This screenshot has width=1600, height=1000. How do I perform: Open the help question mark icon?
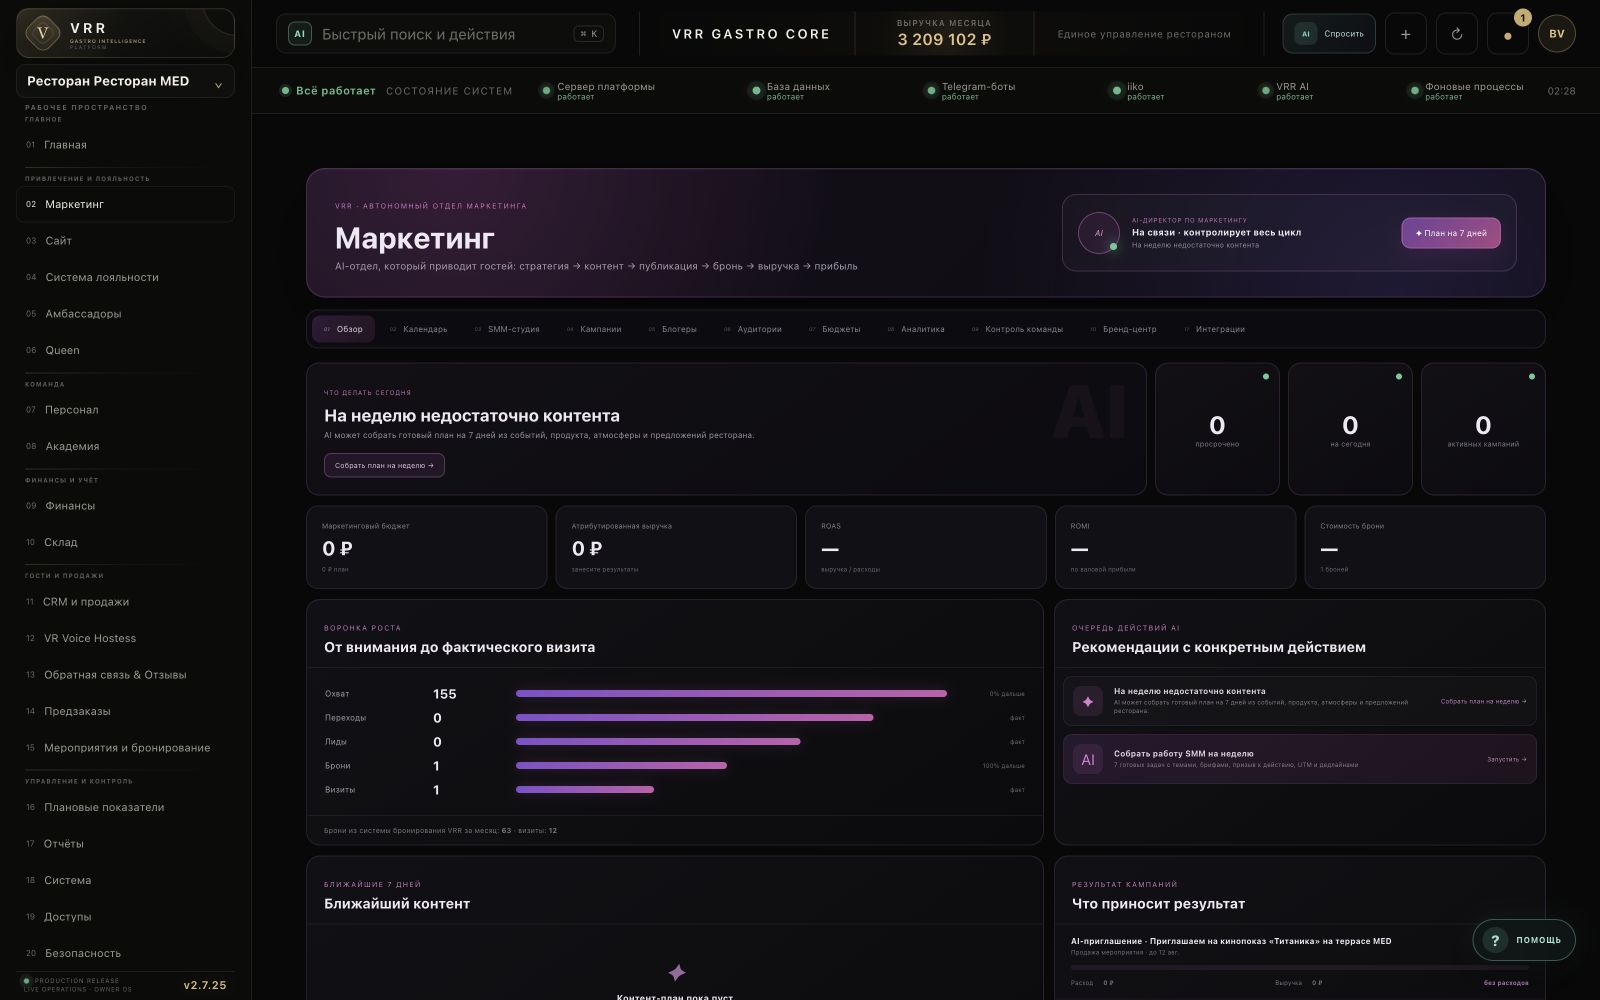[x=1495, y=940]
